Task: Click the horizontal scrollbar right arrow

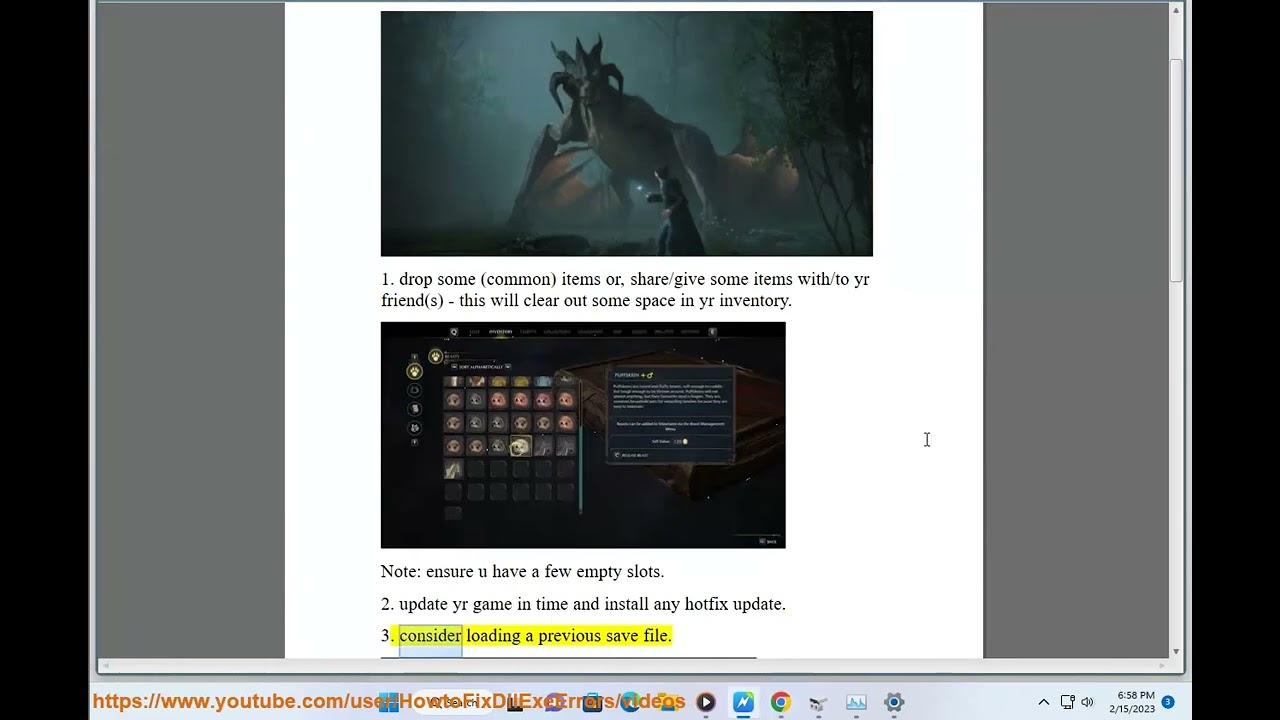Action: tap(1162, 665)
